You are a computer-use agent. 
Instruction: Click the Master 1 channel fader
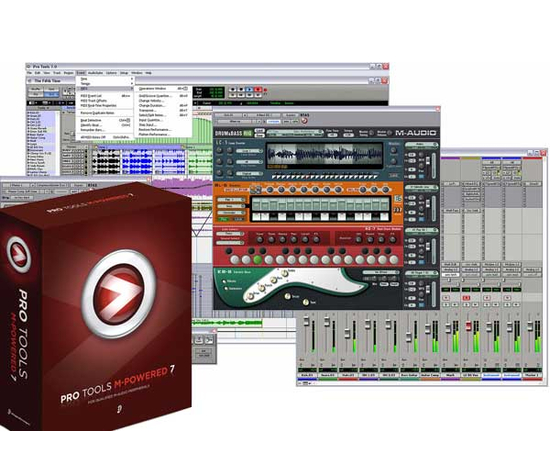[x=530, y=326]
